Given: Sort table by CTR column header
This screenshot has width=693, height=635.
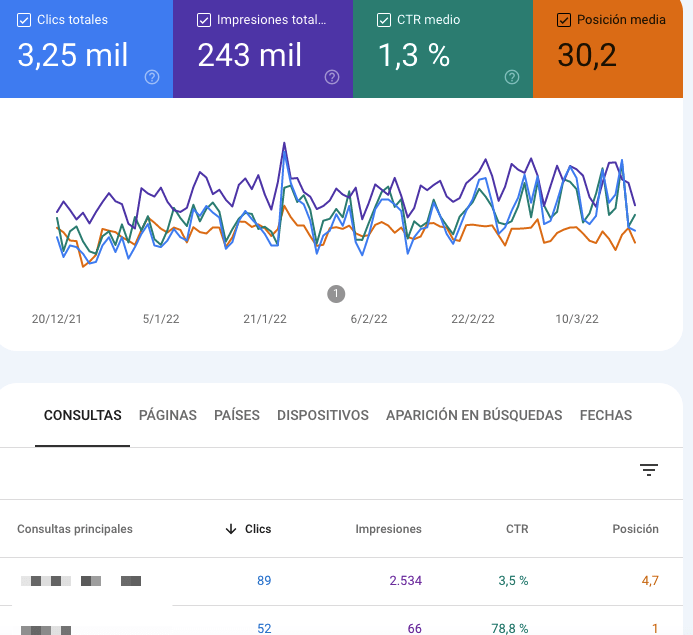Looking at the screenshot, I should pos(516,529).
